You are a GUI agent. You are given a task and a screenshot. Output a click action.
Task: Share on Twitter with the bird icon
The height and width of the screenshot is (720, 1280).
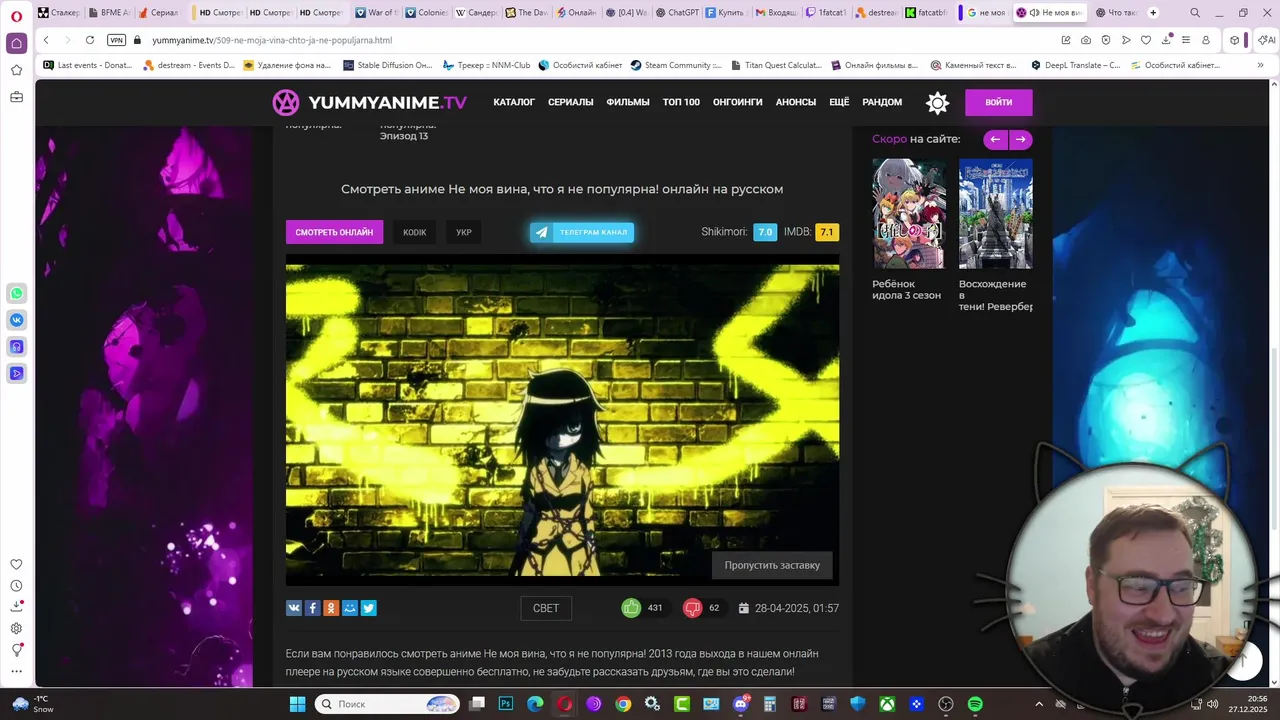click(368, 608)
